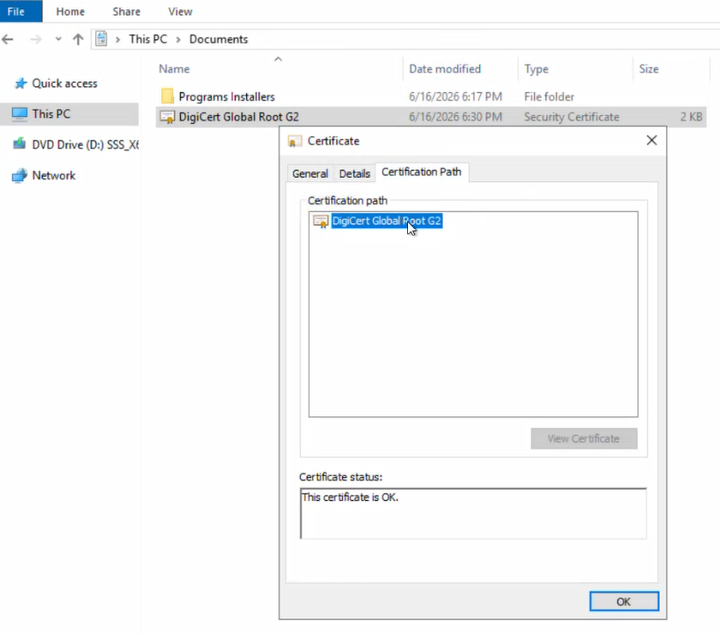720x634 pixels.
Task: Expand the chevron before This PC breadcrumb
Action: pyautogui.click(x=118, y=39)
